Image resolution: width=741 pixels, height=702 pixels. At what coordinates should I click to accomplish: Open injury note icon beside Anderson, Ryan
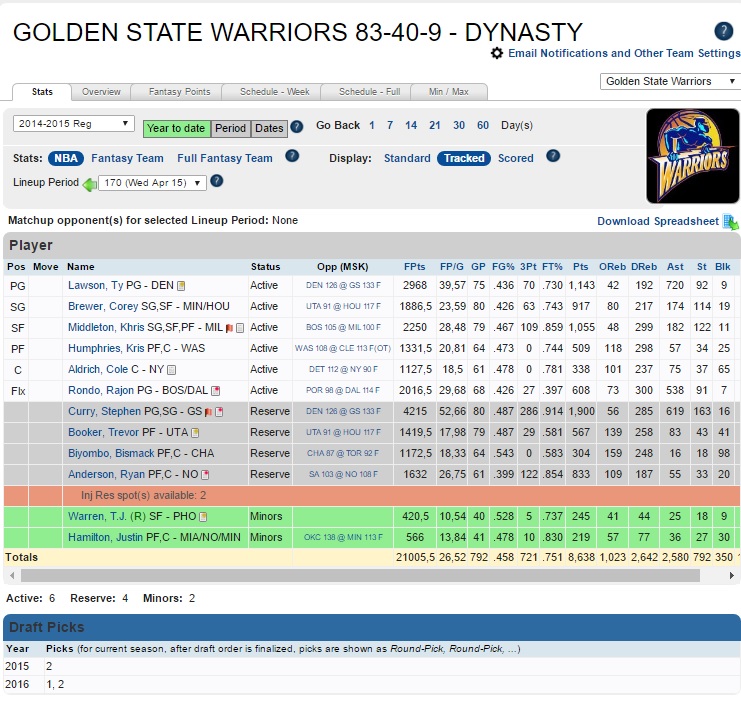tap(205, 475)
